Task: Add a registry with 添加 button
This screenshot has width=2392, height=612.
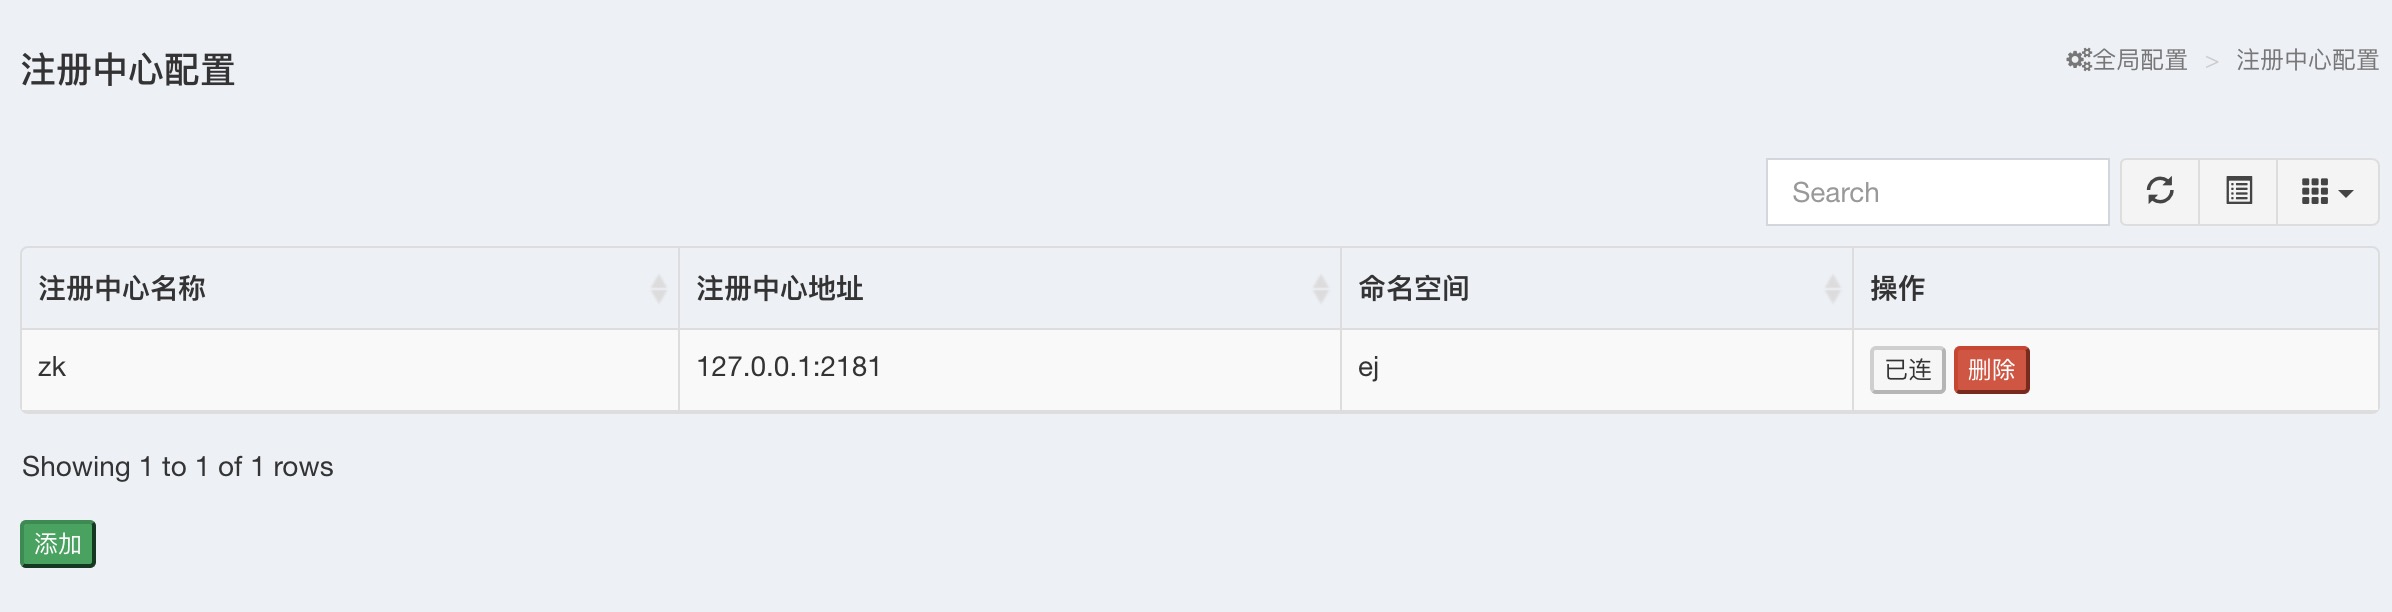Action: pyautogui.click(x=58, y=544)
